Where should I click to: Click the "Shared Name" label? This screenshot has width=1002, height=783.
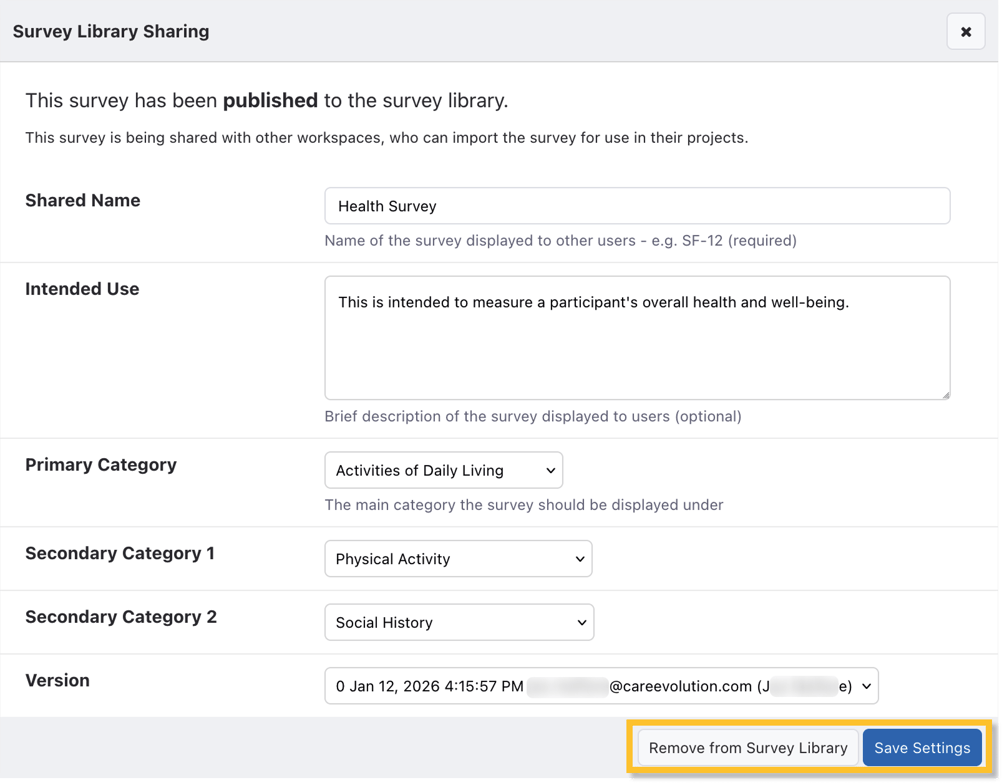pos(82,201)
